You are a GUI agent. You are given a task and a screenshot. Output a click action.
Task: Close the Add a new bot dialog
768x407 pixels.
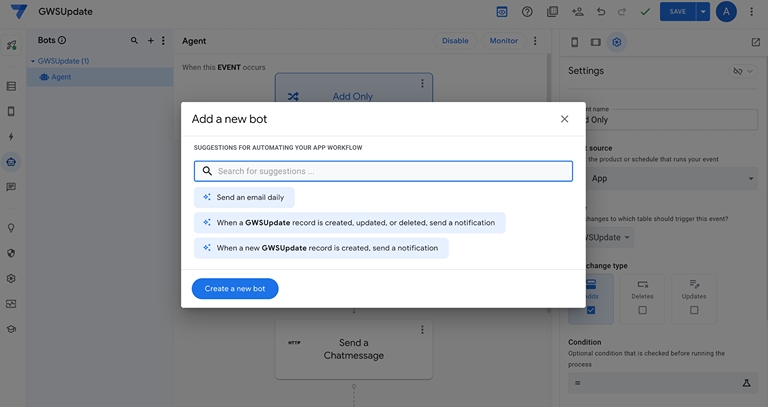564,119
